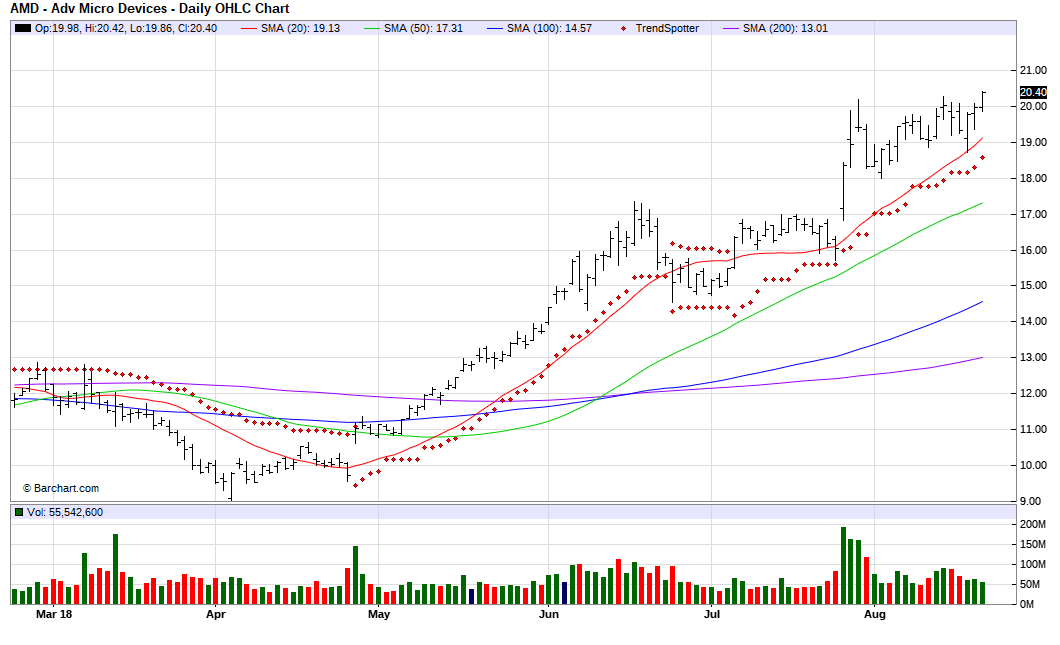Click the red SMA 20 legend line swatch
Screen dimensions: 1060x645
249,28
